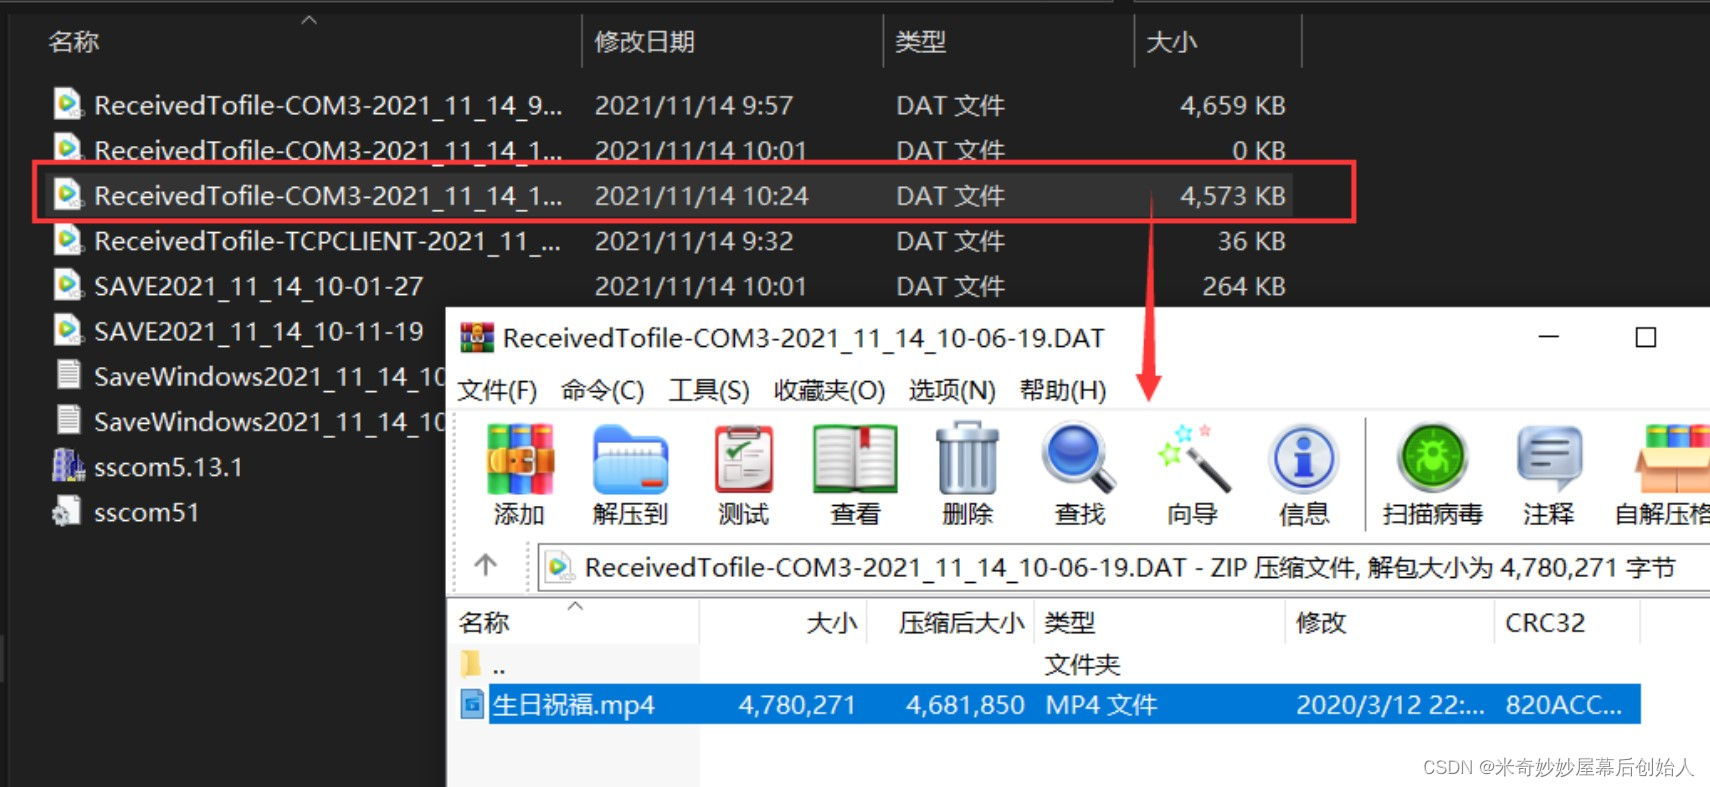Viewport: 1710px width, 787px height.
Task: Open the 向导 (Wizard) wand icon
Action: pos(1192,459)
